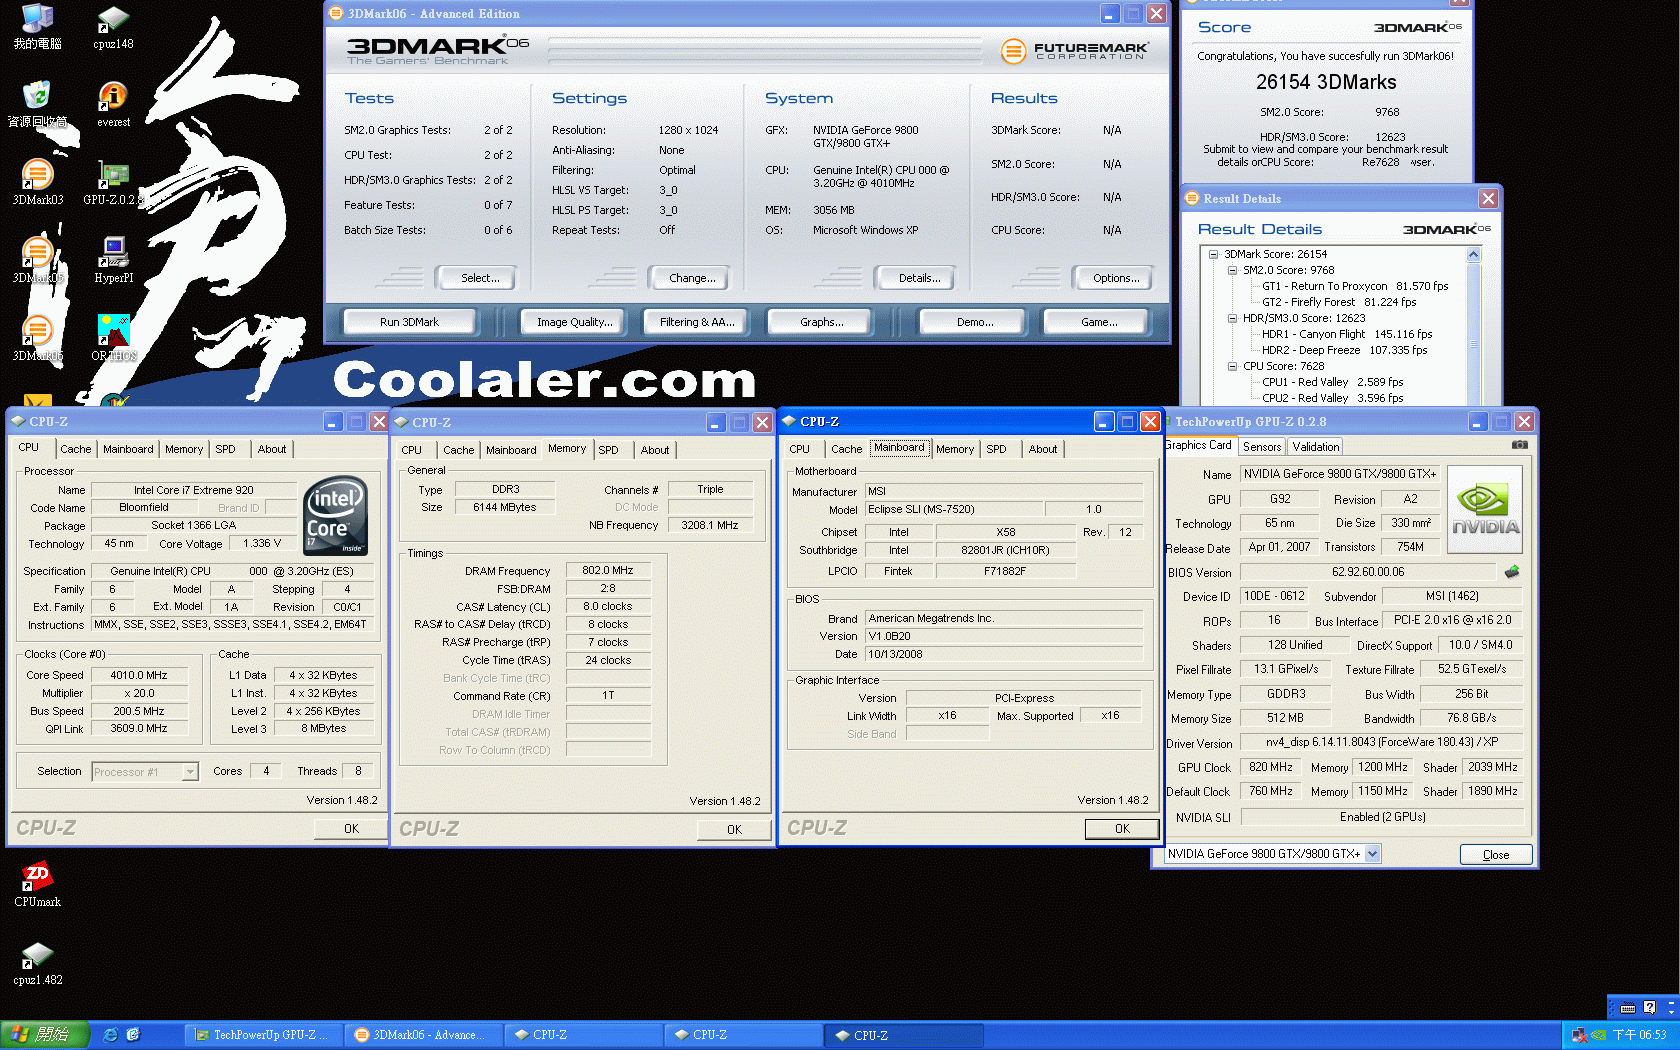Image resolution: width=1680 pixels, height=1050 pixels.
Task: Collapse the HDR/SM3.0 Score tree node
Action: coord(1233,318)
